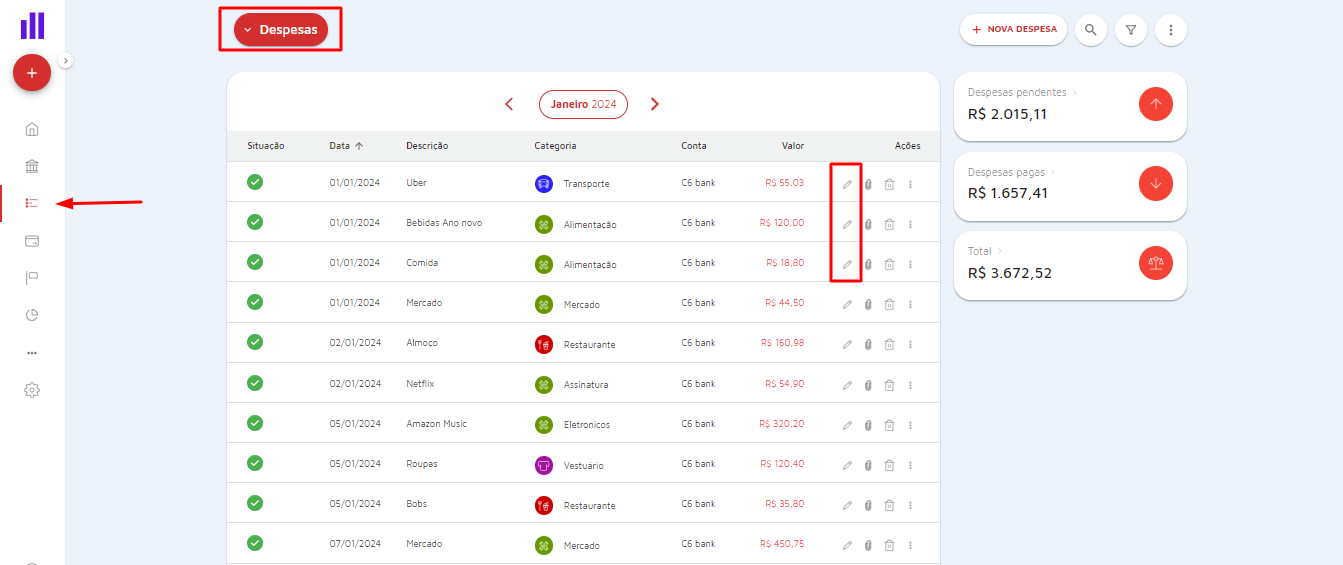Open the credit cards icon in sidebar
The image size is (1343, 565).
click(x=32, y=241)
